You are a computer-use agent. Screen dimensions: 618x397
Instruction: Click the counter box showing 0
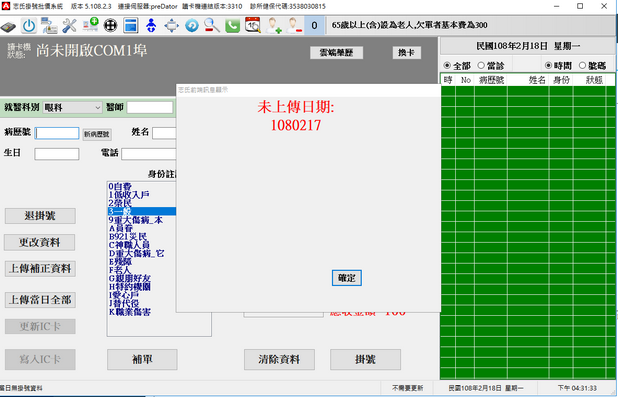coord(314,26)
